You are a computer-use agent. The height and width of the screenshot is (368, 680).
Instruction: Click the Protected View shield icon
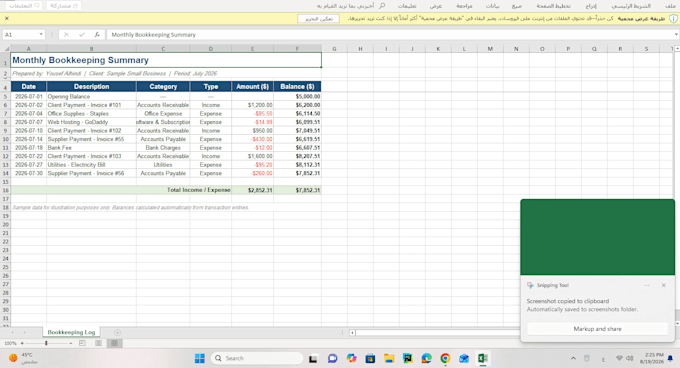click(673, 19)
